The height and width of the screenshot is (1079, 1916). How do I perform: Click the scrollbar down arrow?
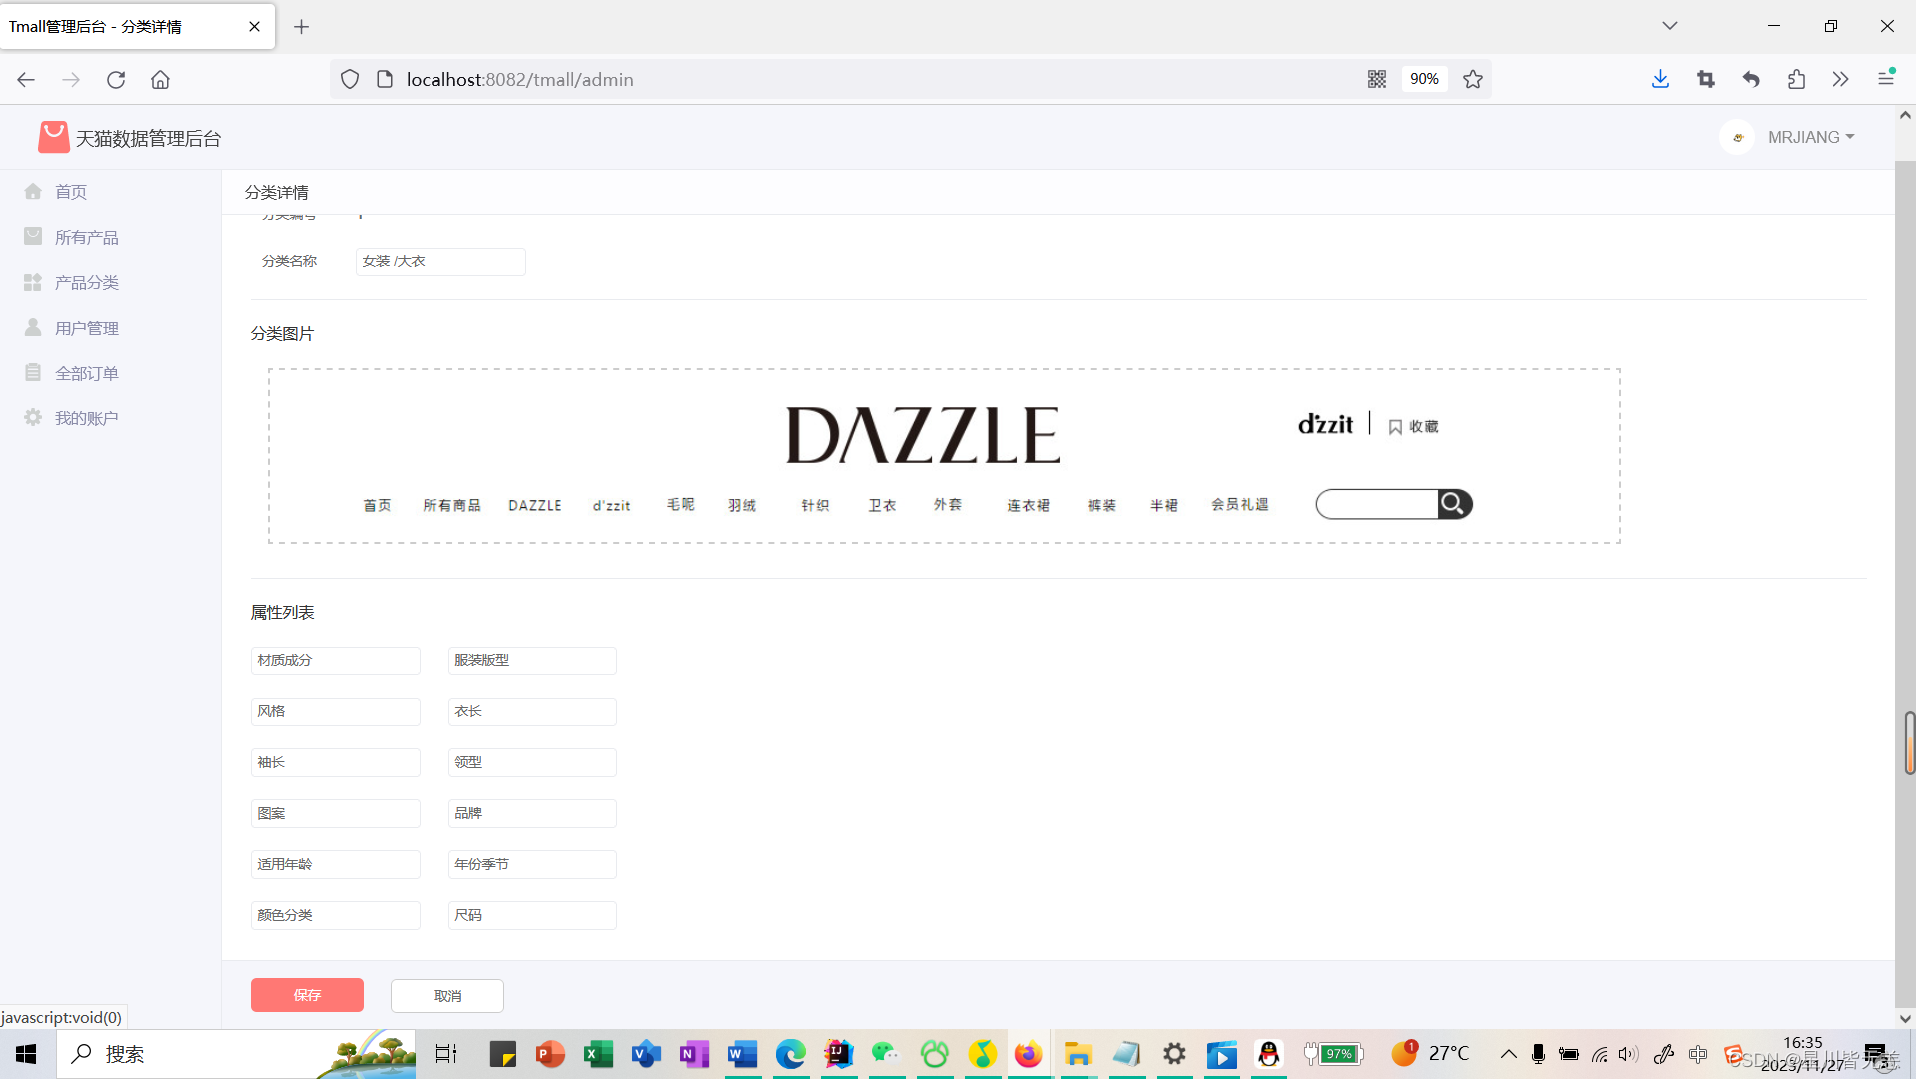coord(1905,1018)
